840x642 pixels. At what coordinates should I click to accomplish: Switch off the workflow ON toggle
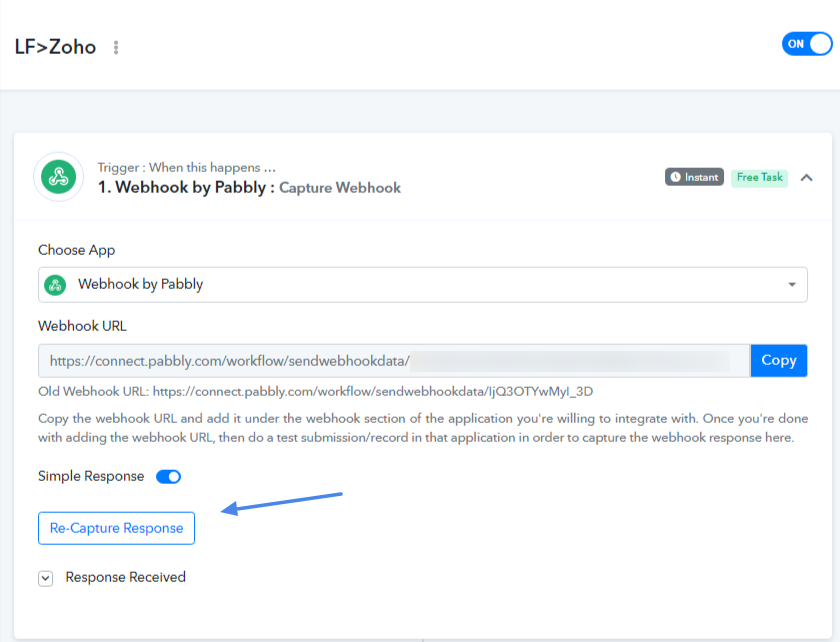(807, 44)
